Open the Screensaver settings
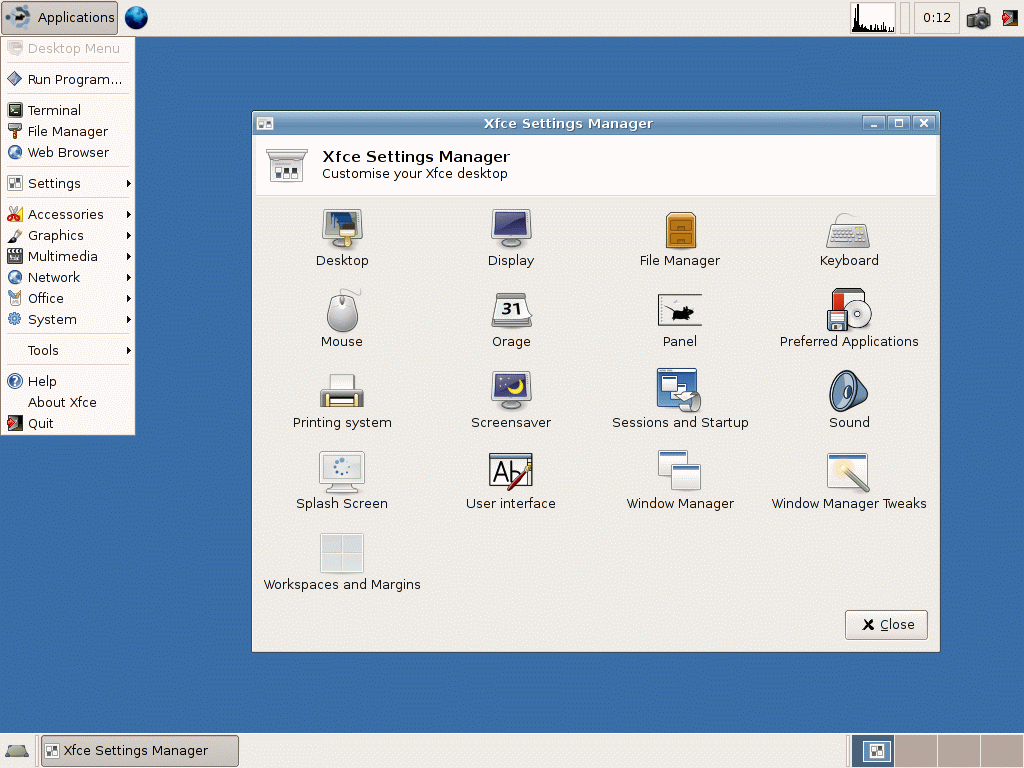The height and width of the screenshot is (768, 1024). tap(511, 391)
